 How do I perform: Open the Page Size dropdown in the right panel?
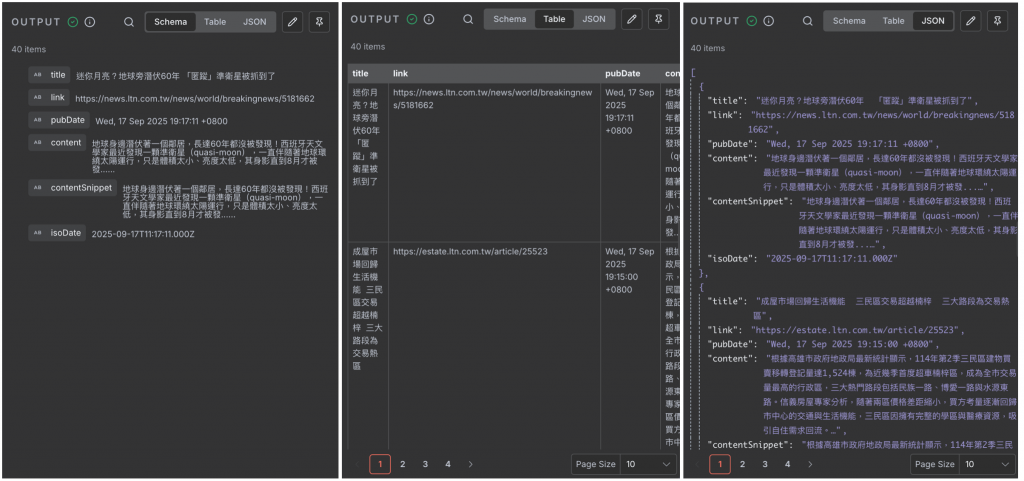point(987,464)
